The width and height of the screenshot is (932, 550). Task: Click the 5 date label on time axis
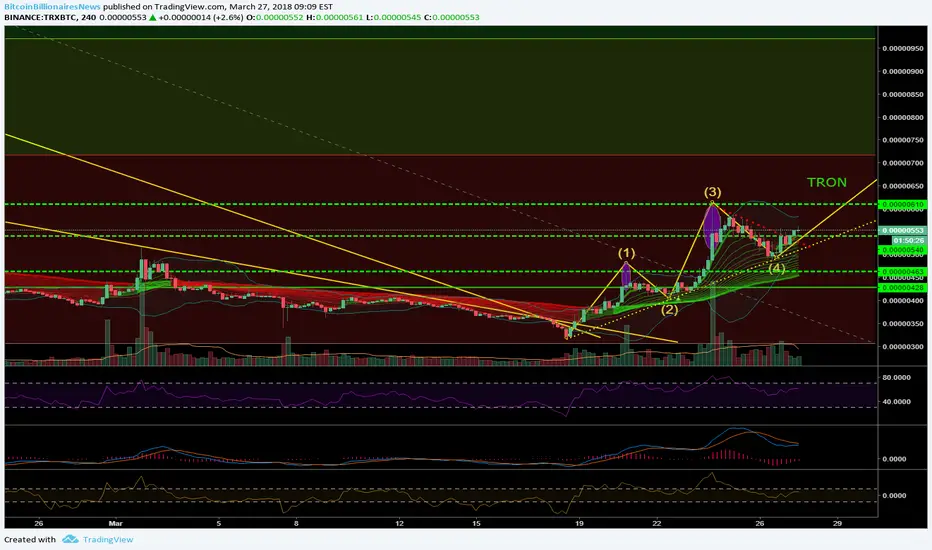(219, 524)
